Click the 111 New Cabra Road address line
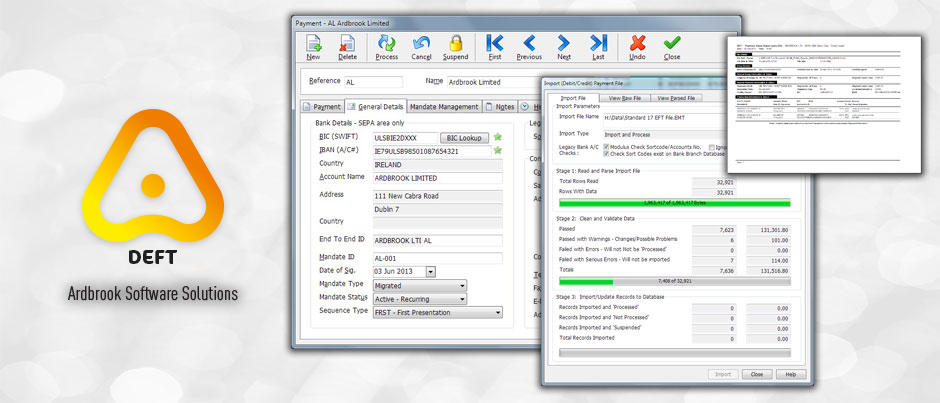The height and width of the screenshot is (403, 940). (x=438, y=196)
